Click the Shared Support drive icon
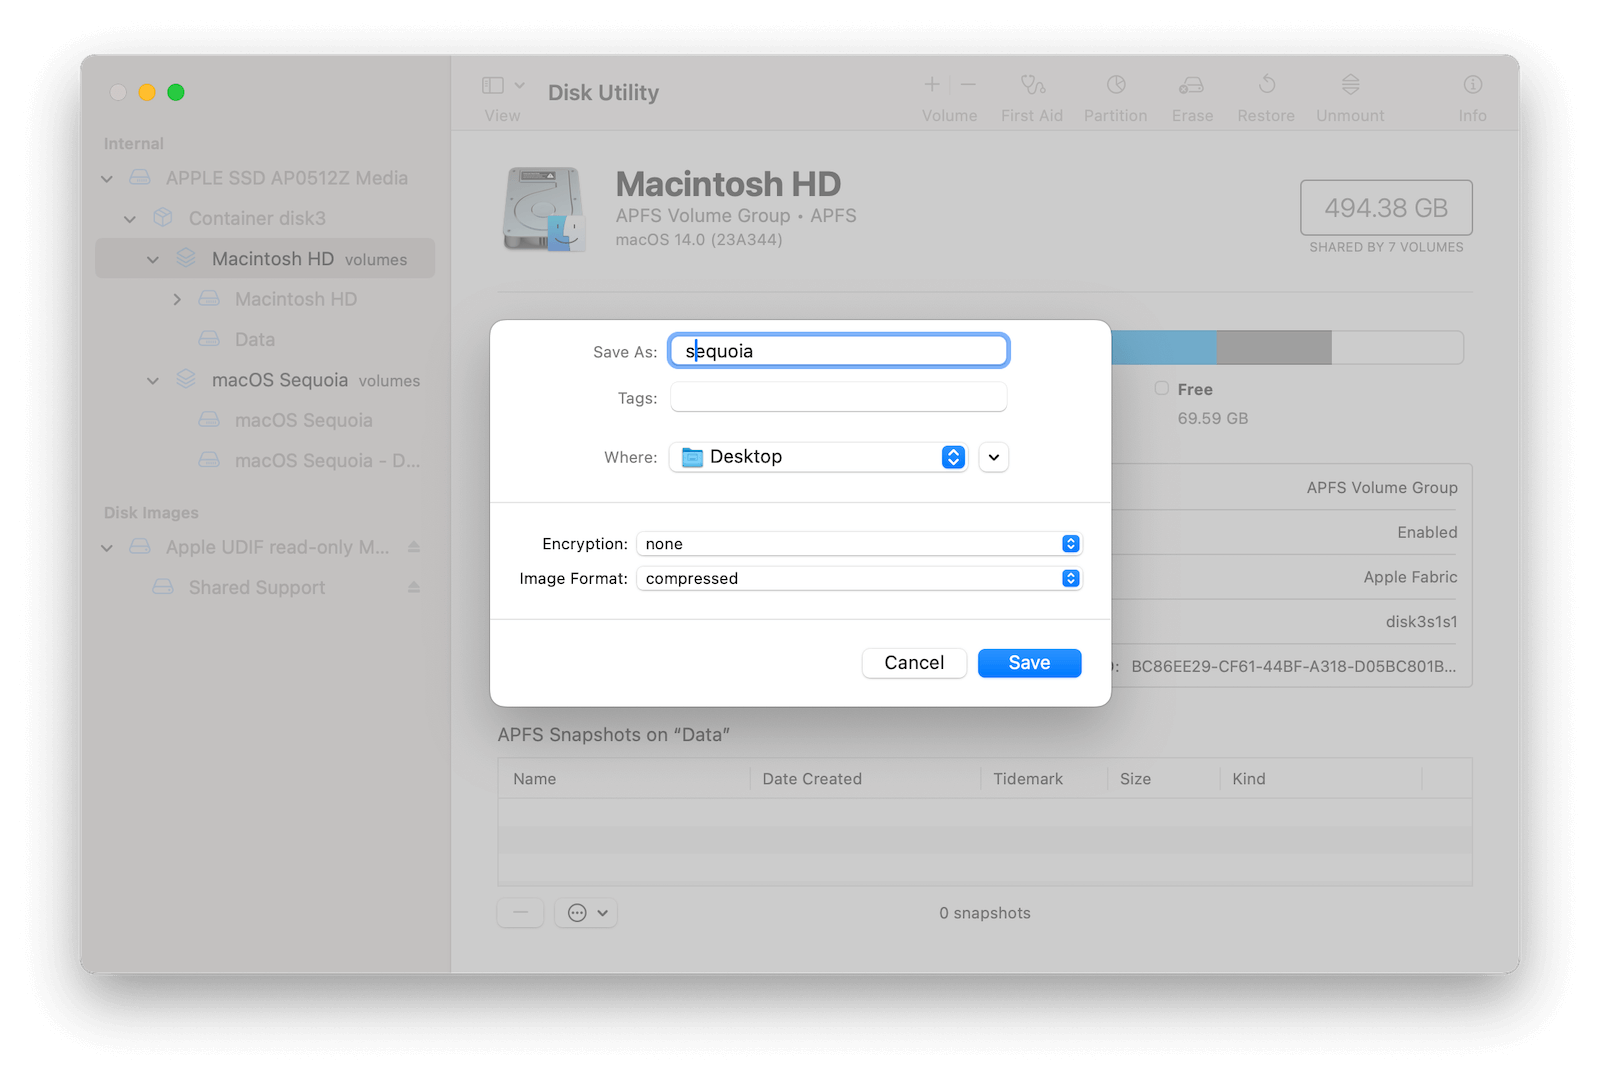Screen dimensions: 1600x1080 click(163, 587)
